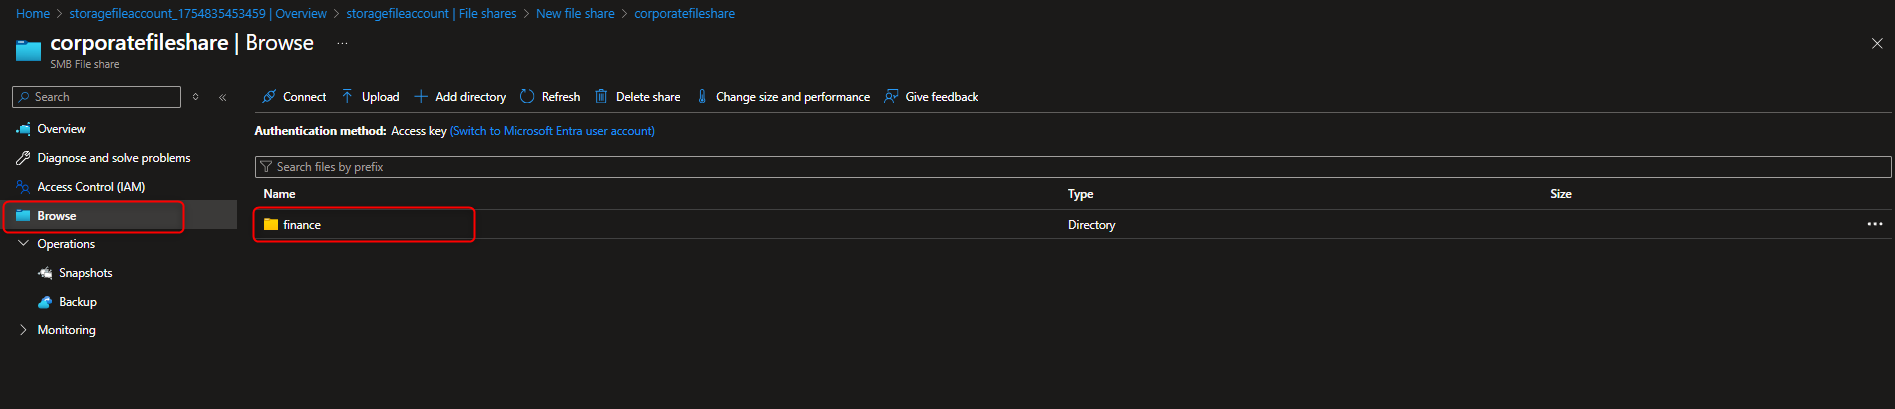
Task: Close the corporatefileshare blade
Action: pyautogui.click(x=1877, y=43)
